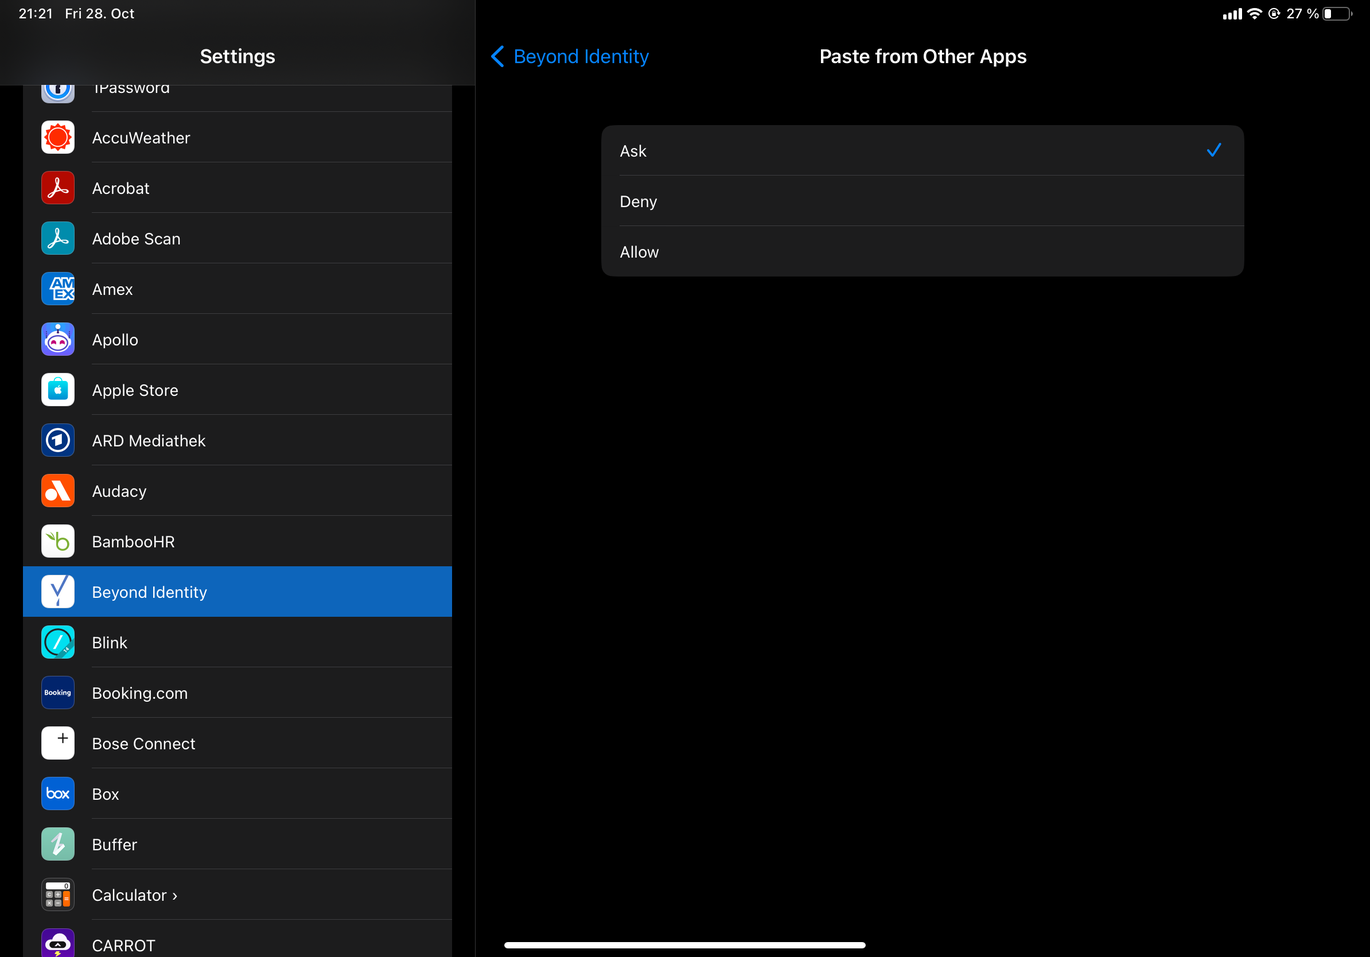Set paste permission to Allow

point(921,252)
